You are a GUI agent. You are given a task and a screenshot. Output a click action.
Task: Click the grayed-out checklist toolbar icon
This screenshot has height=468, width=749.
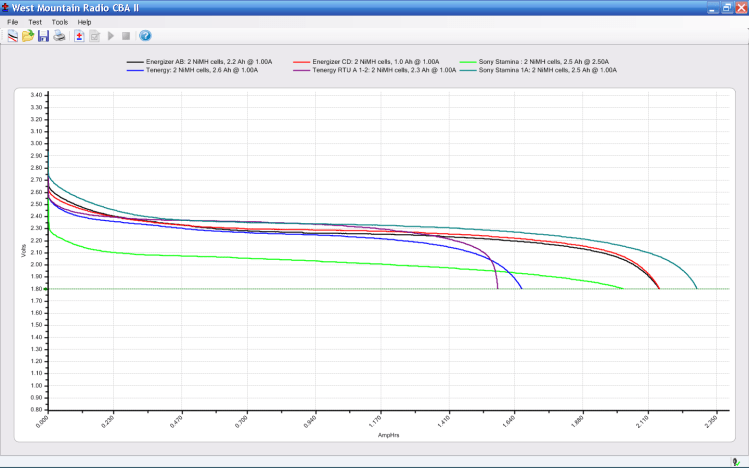click(x=95, y=36)
